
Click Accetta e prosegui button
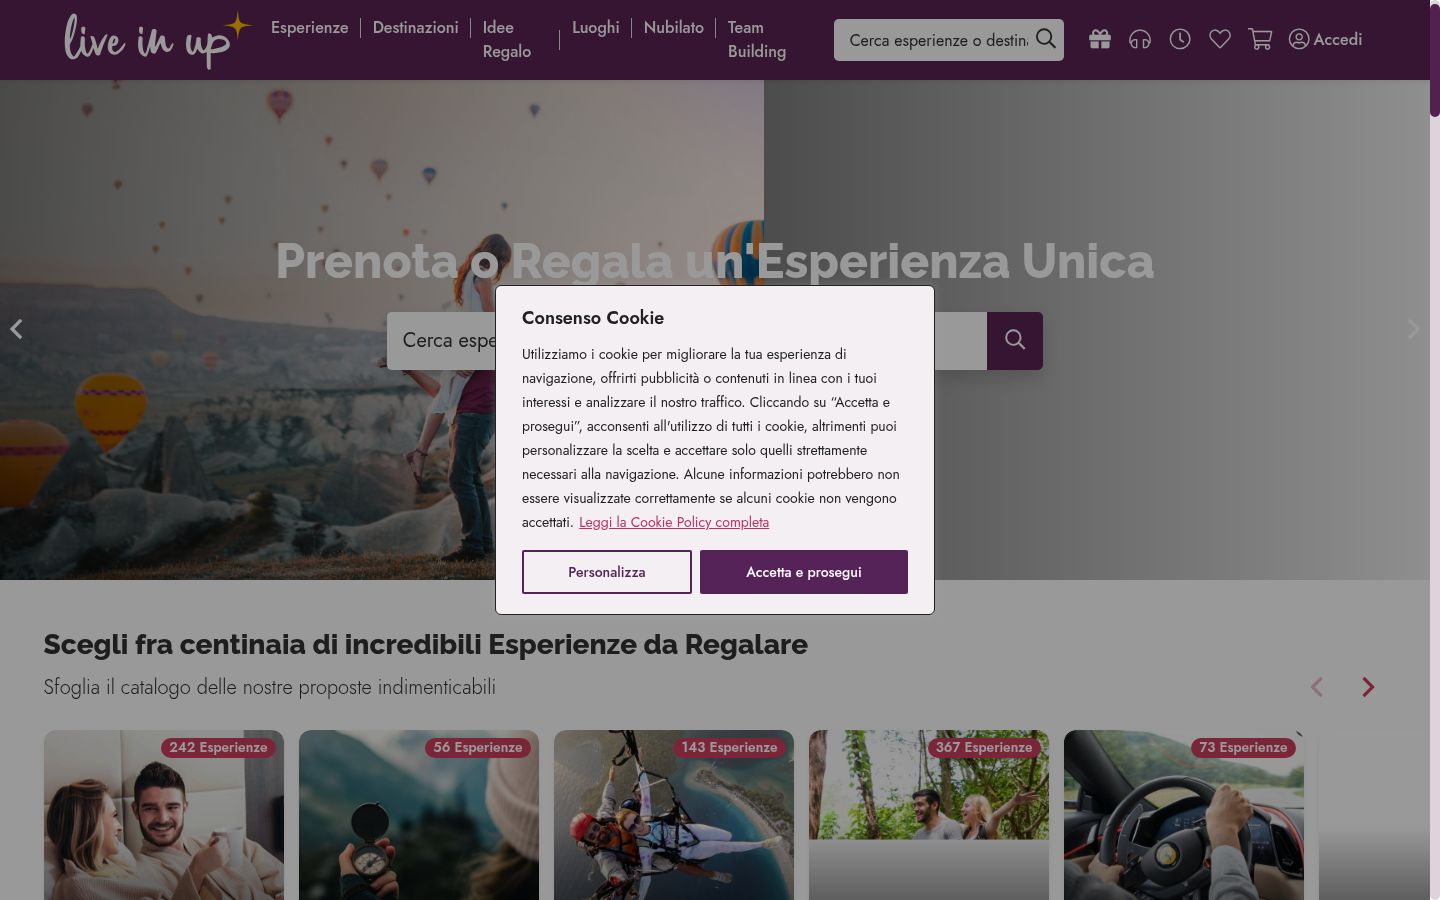coord(804,572)
